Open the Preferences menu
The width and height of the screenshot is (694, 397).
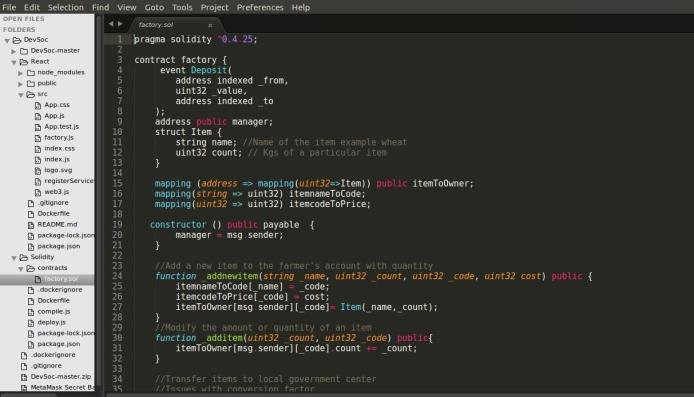coord(260,8)
